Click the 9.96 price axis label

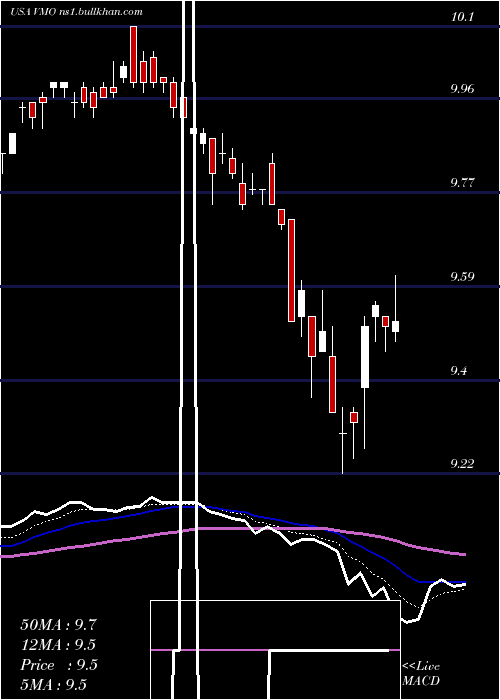462,88
